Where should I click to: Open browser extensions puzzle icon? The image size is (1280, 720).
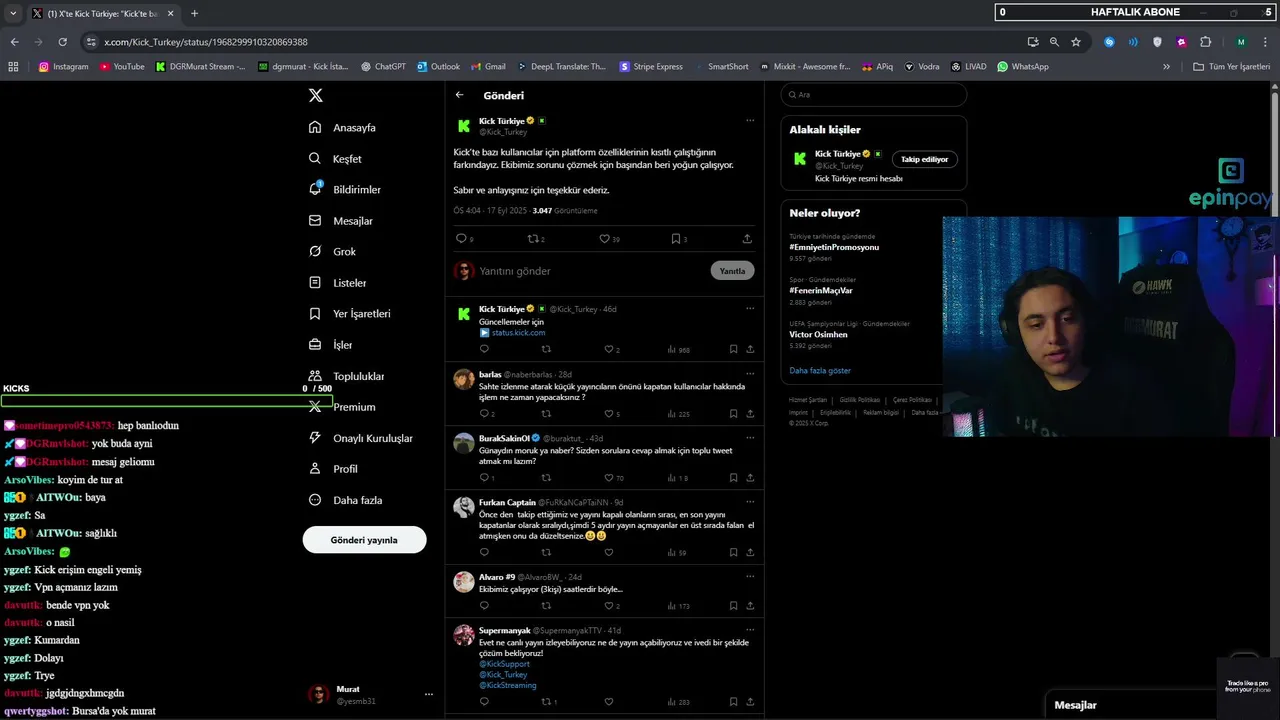pyautogui.click(x=1205, y=42)
